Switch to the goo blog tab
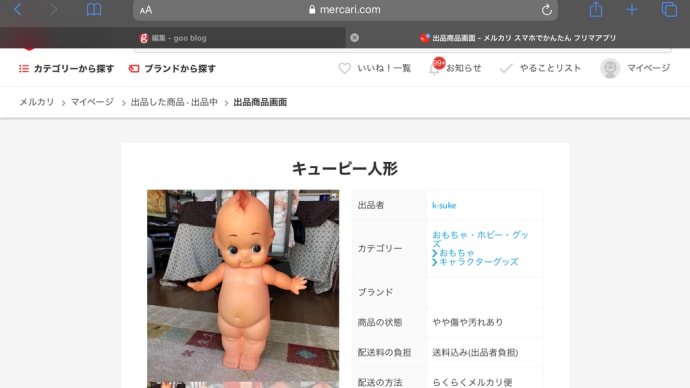 point(172,38)
